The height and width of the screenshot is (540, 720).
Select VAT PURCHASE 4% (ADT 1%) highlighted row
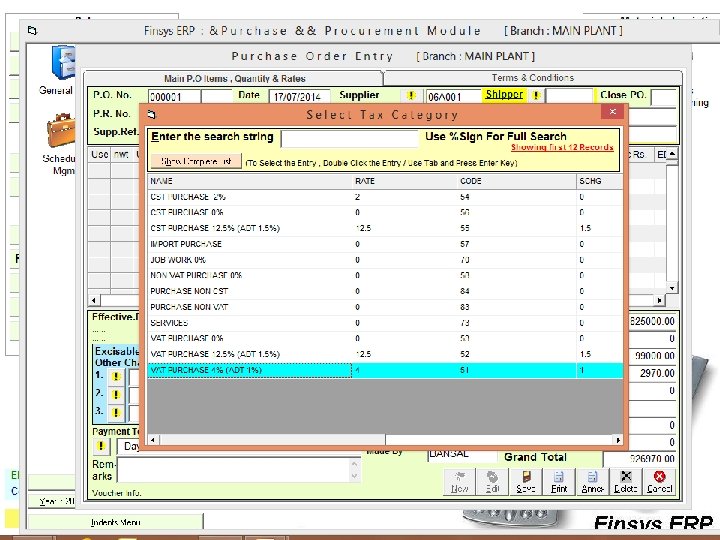385,370
